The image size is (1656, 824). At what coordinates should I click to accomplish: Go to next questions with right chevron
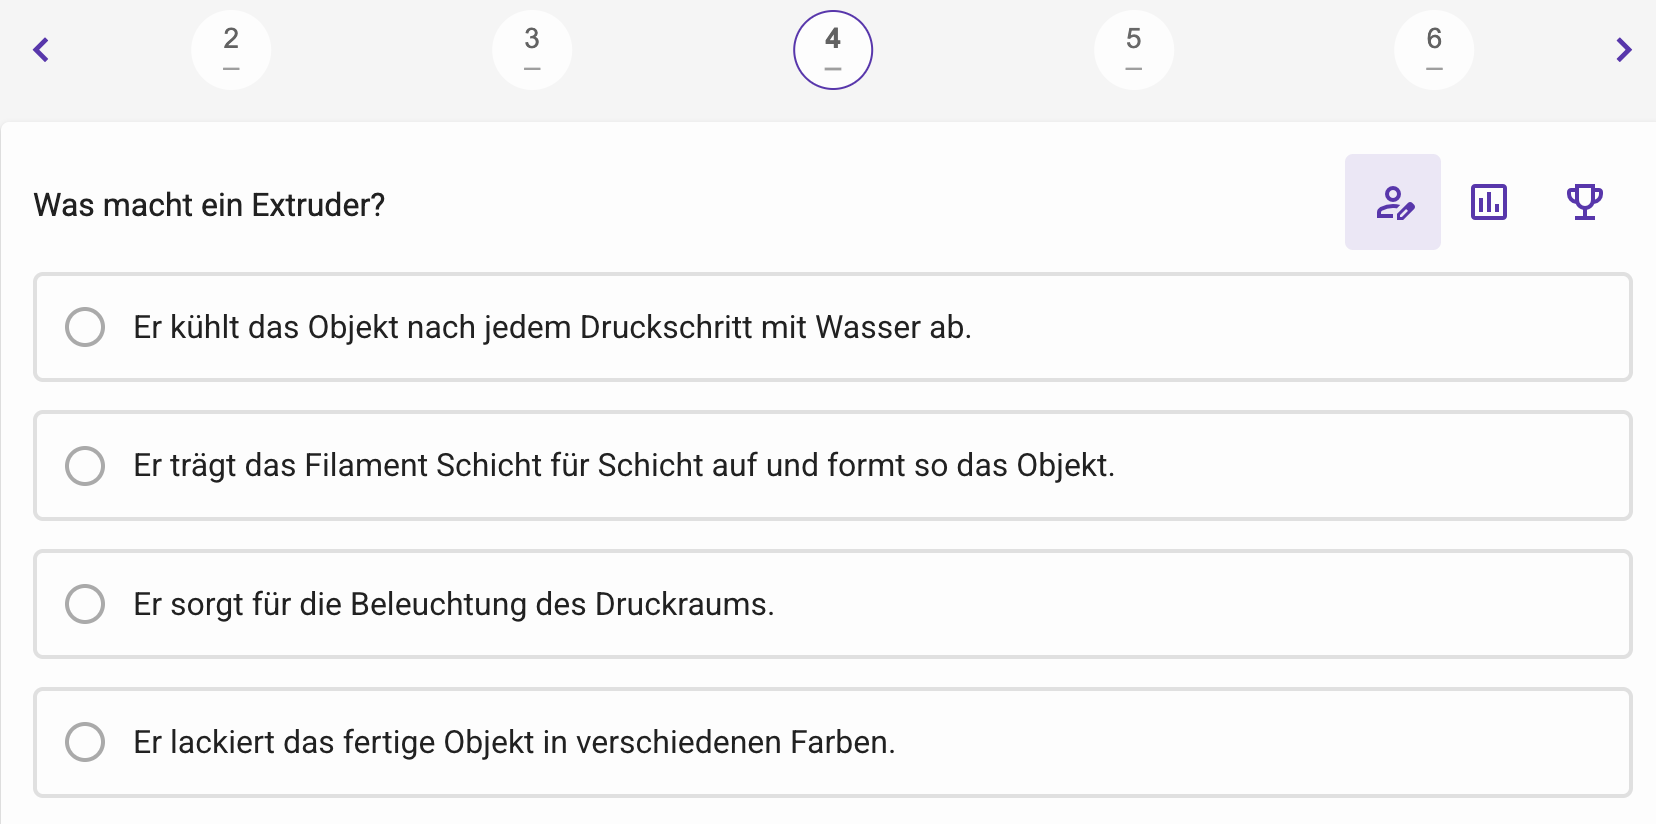[x=1624, y=49]
